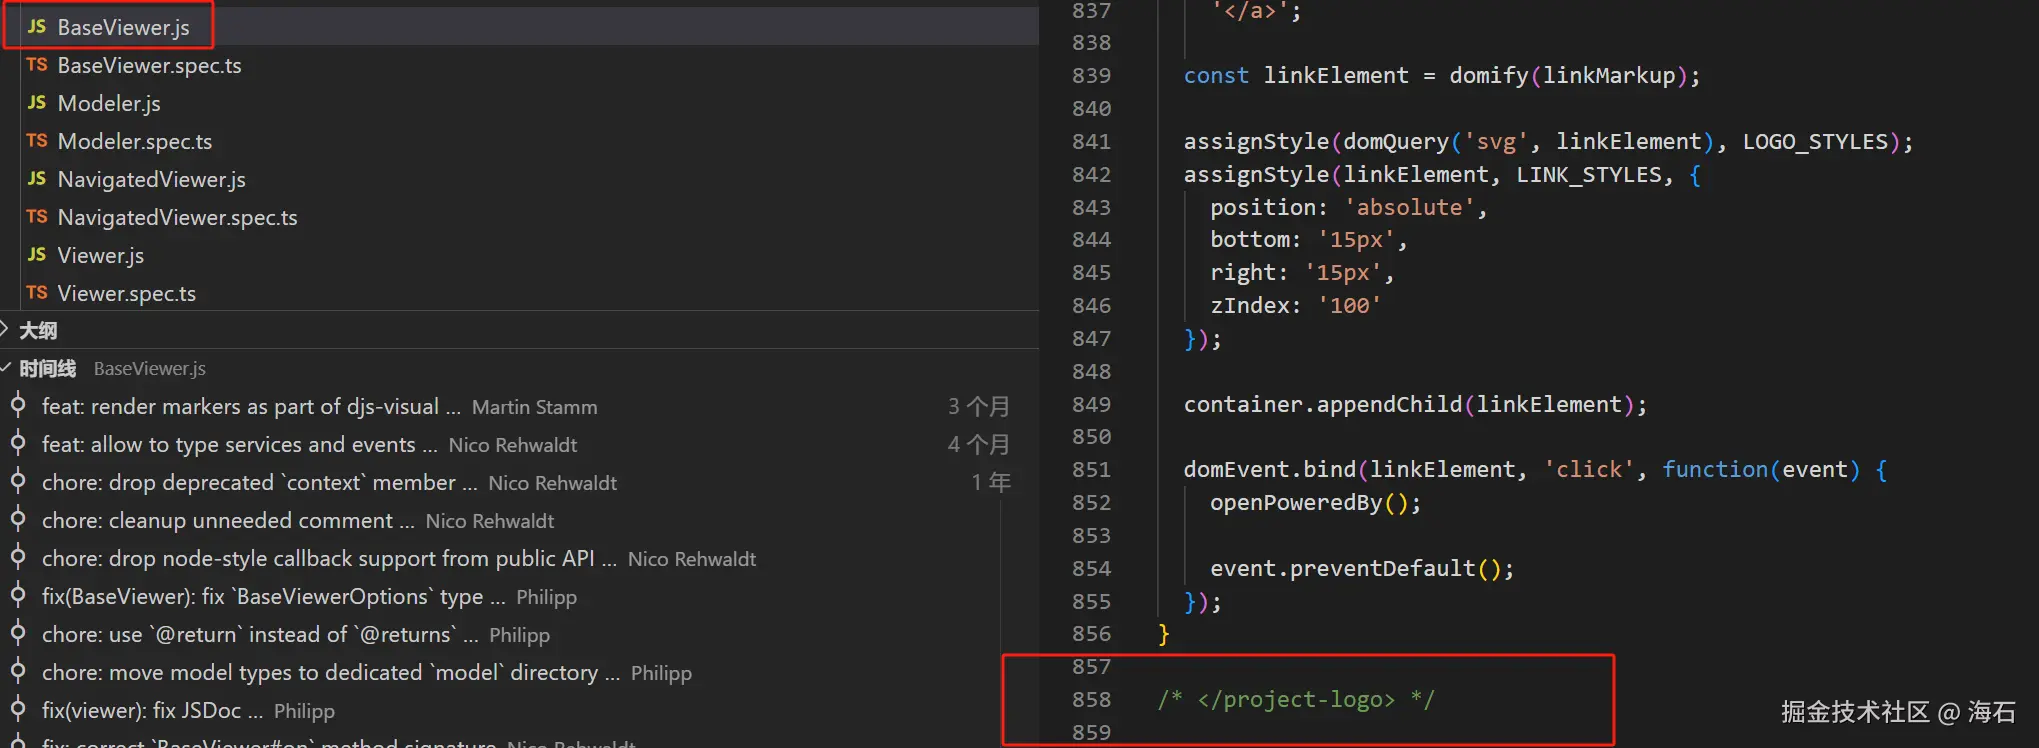Click commit icon beside 'feat: allow to type' entry

pos(18,443)
